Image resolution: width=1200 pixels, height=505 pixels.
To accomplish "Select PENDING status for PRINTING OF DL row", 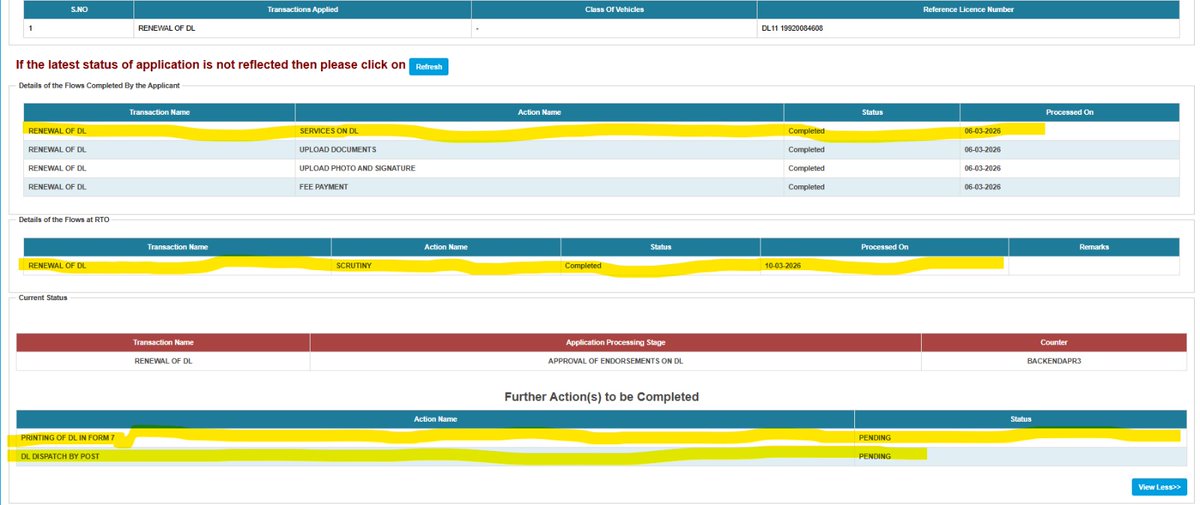I will tap(875, 438).
